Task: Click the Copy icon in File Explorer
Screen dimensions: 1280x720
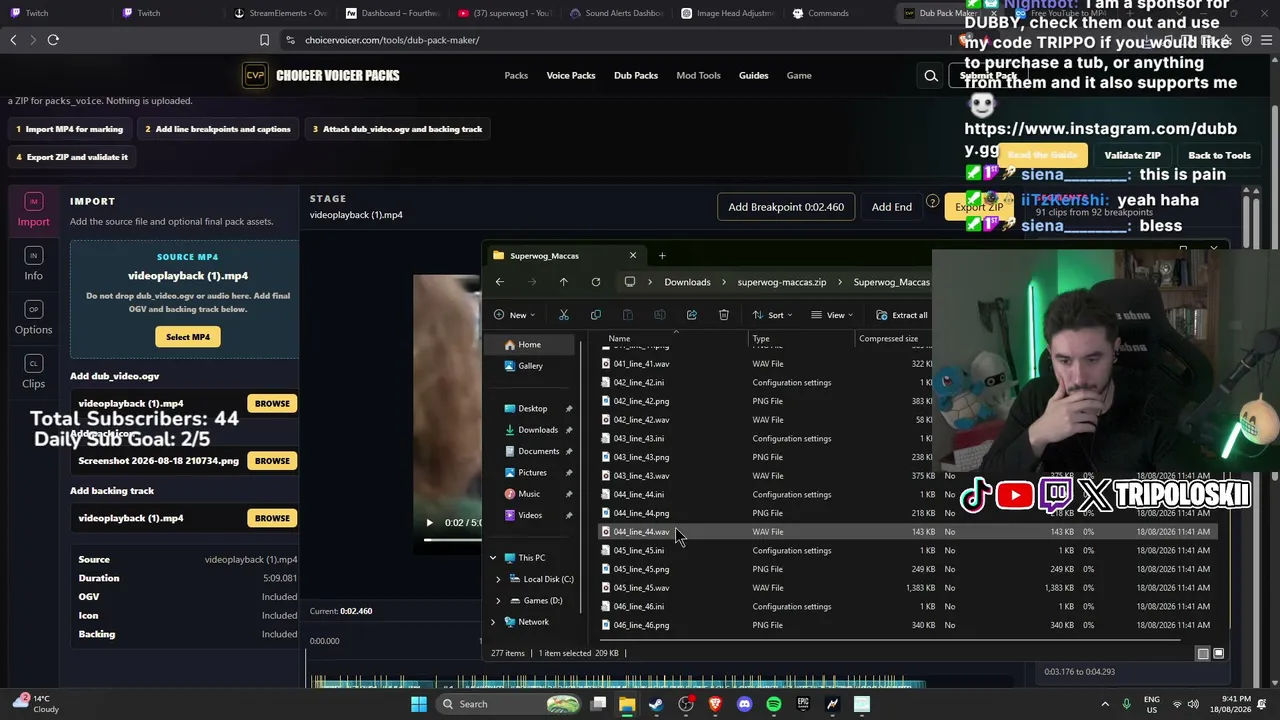Action: pos(596,315)
